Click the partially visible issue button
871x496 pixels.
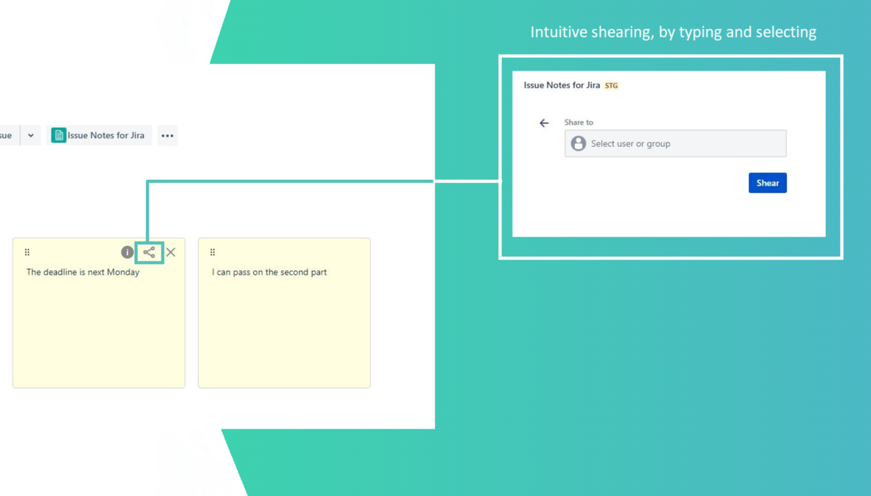(x=9, y=135)
